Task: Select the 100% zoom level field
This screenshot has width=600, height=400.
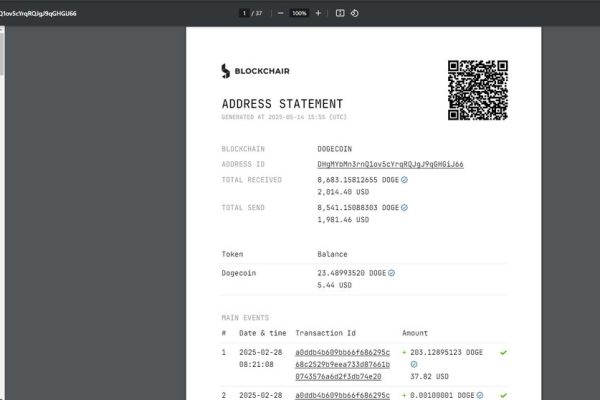Action: (x=299, y=13)
